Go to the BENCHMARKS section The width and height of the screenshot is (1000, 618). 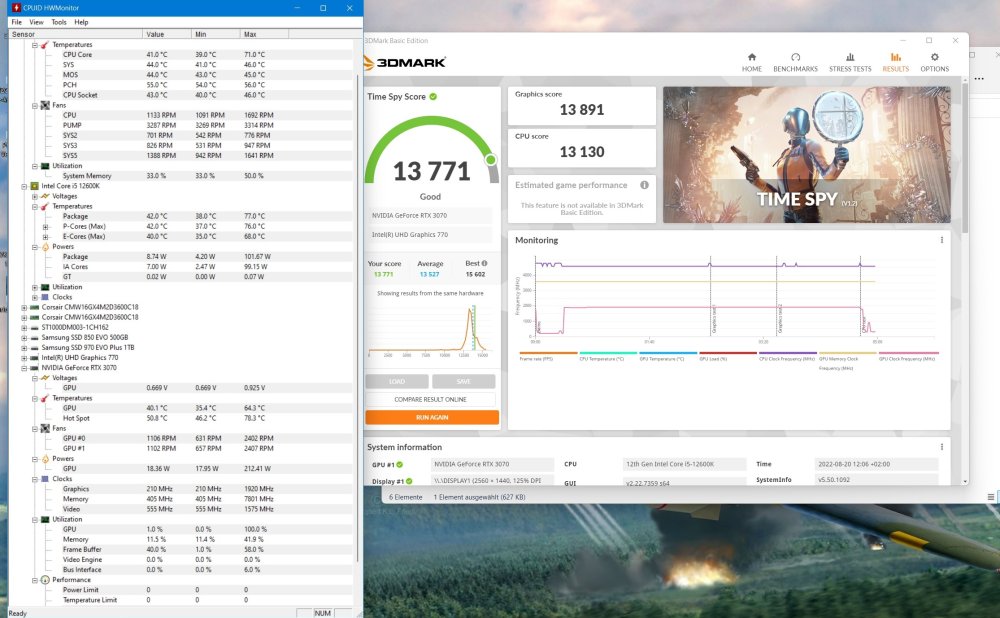(795, 62)
